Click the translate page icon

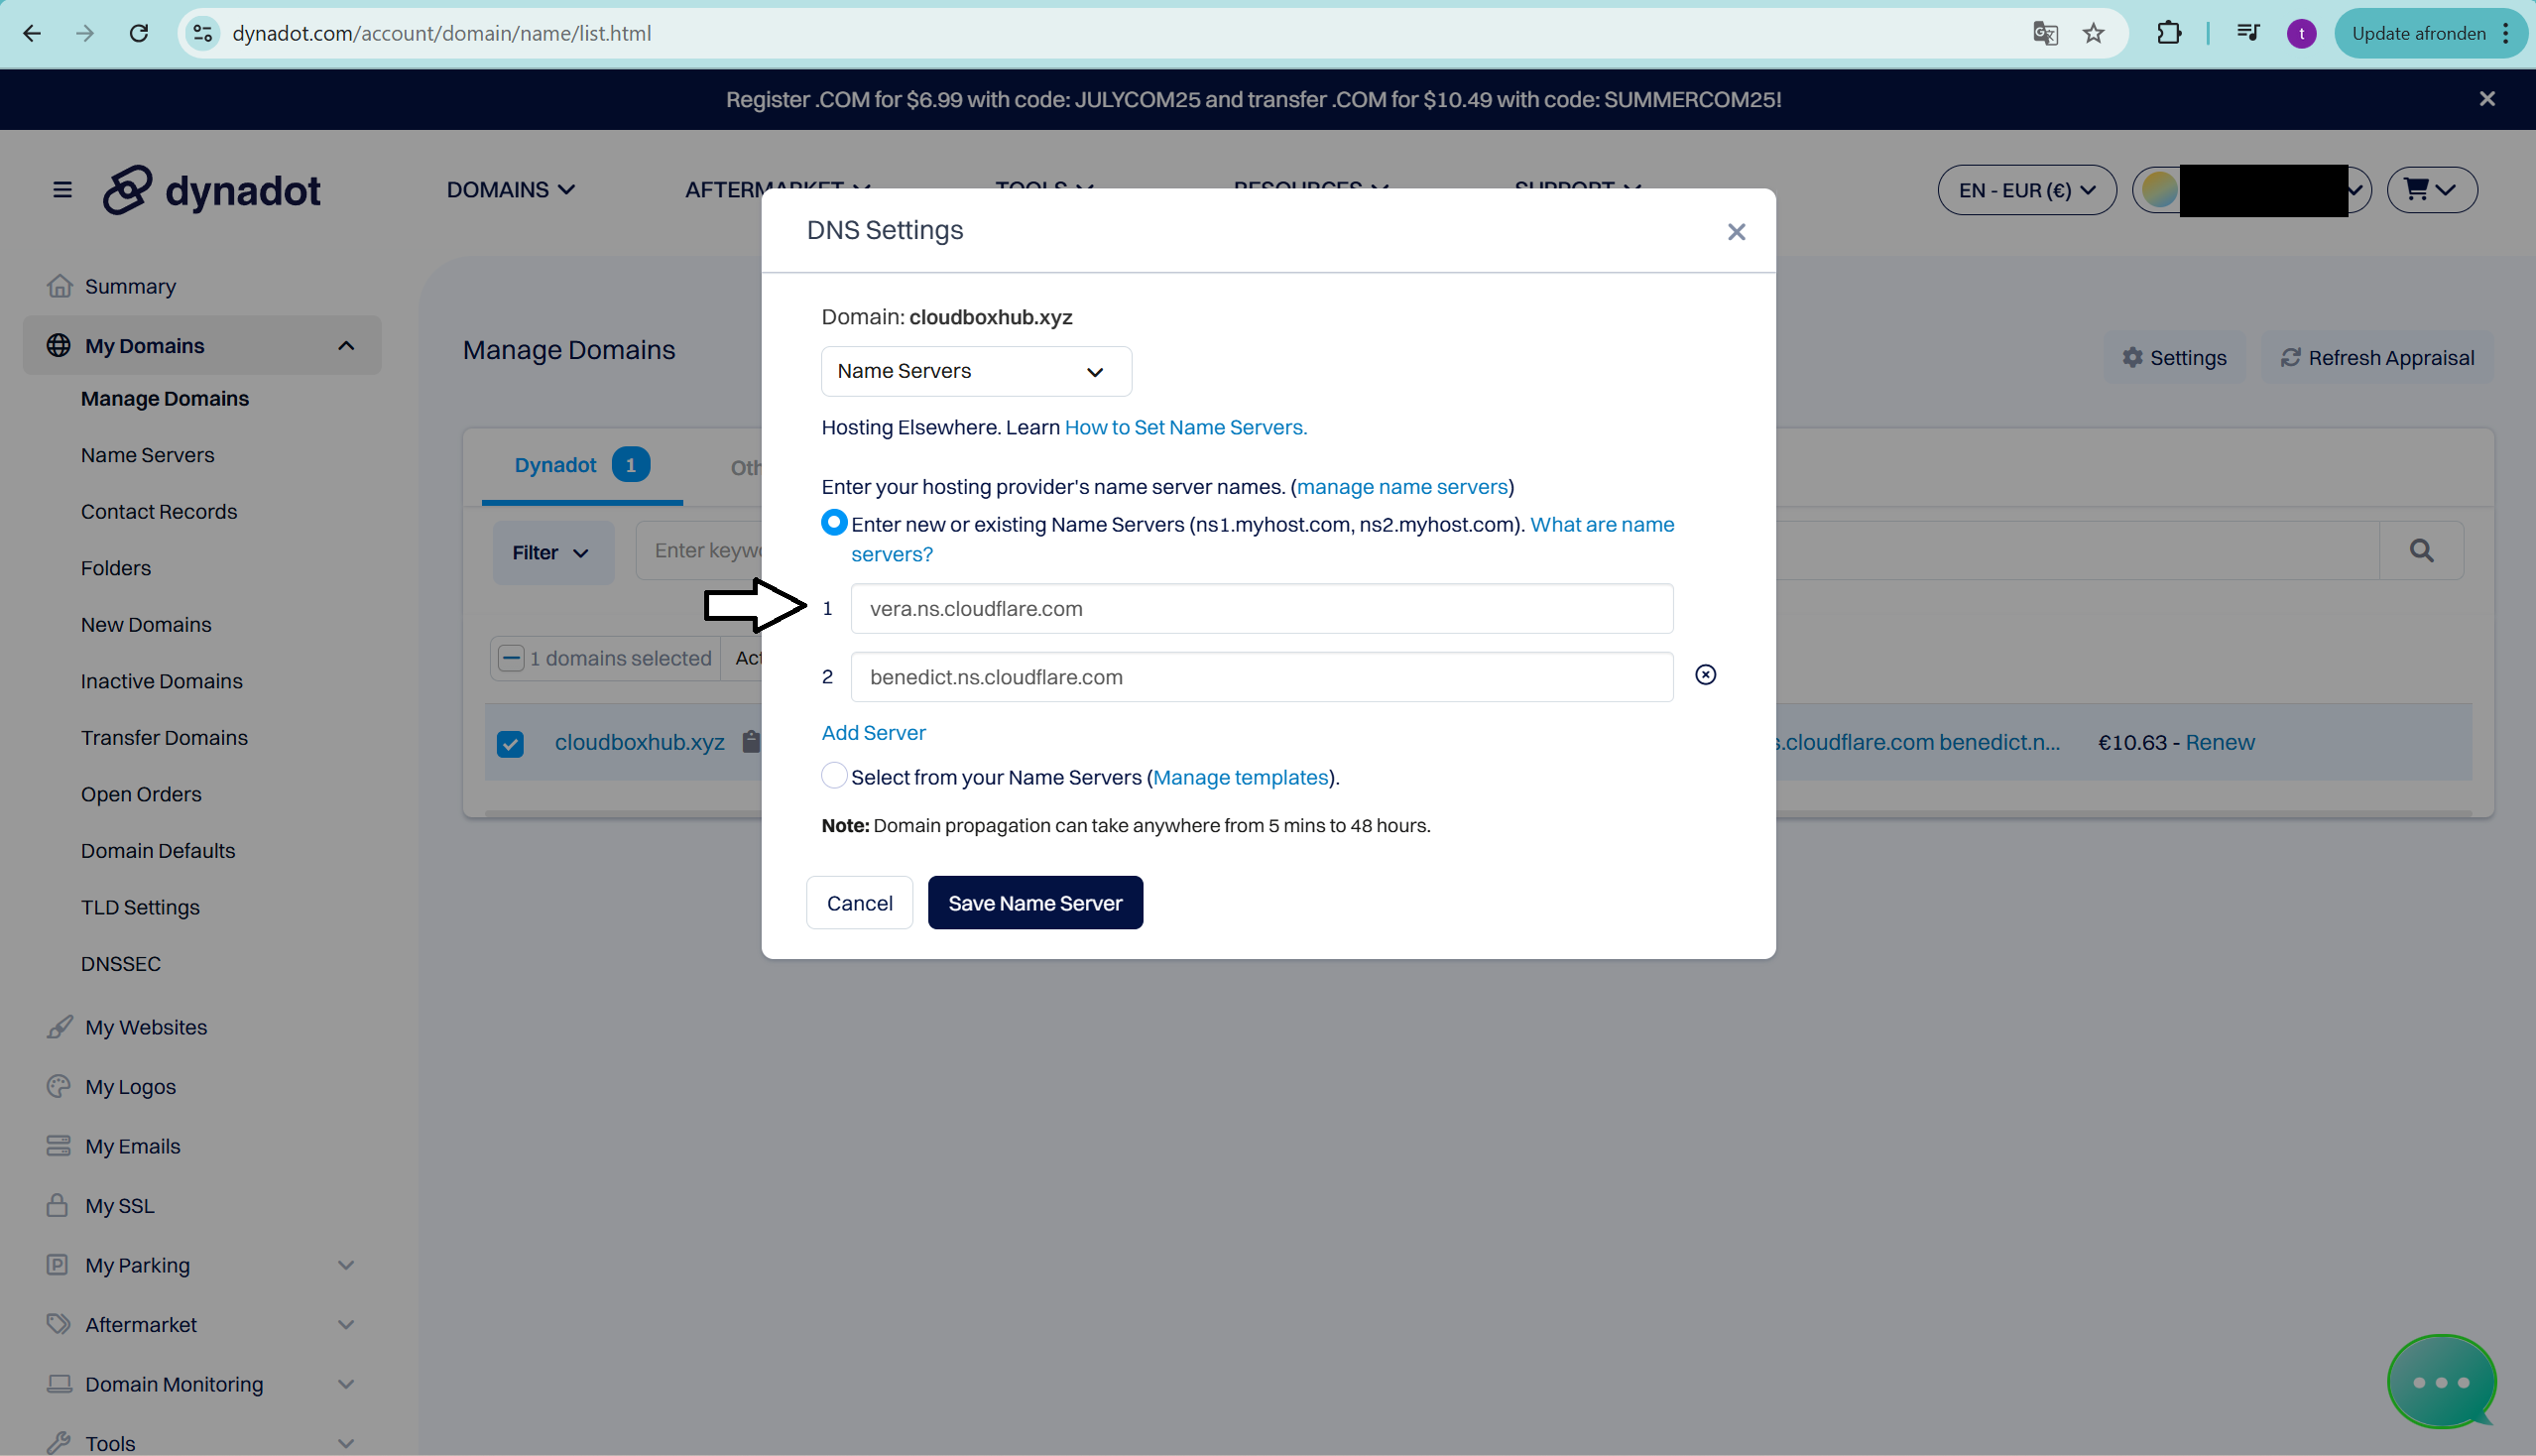(x=2045, y=33)
